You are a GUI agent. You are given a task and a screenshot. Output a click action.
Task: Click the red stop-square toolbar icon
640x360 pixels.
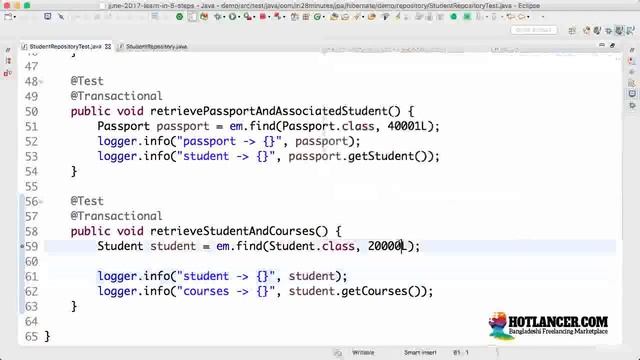(263, 17)
